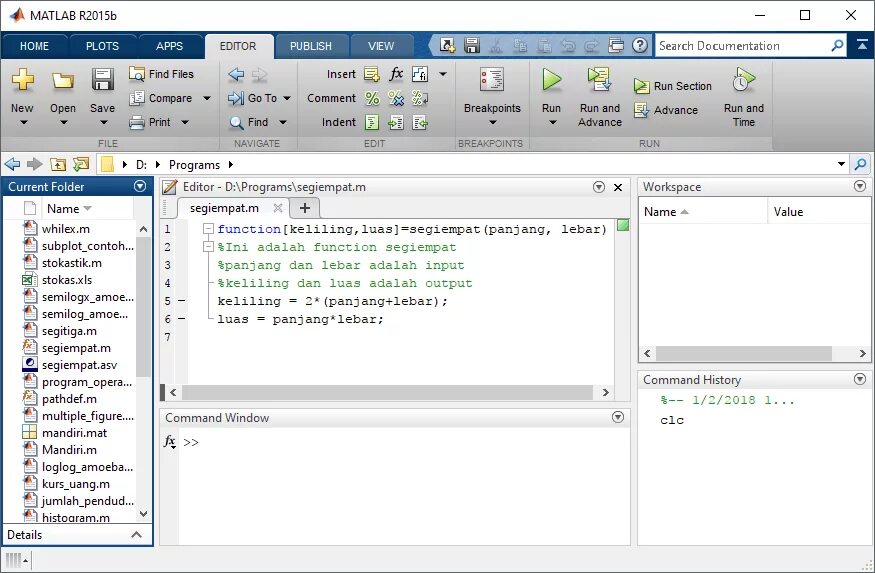Toggle breakpoint dash on line 5

coord(181,301)
